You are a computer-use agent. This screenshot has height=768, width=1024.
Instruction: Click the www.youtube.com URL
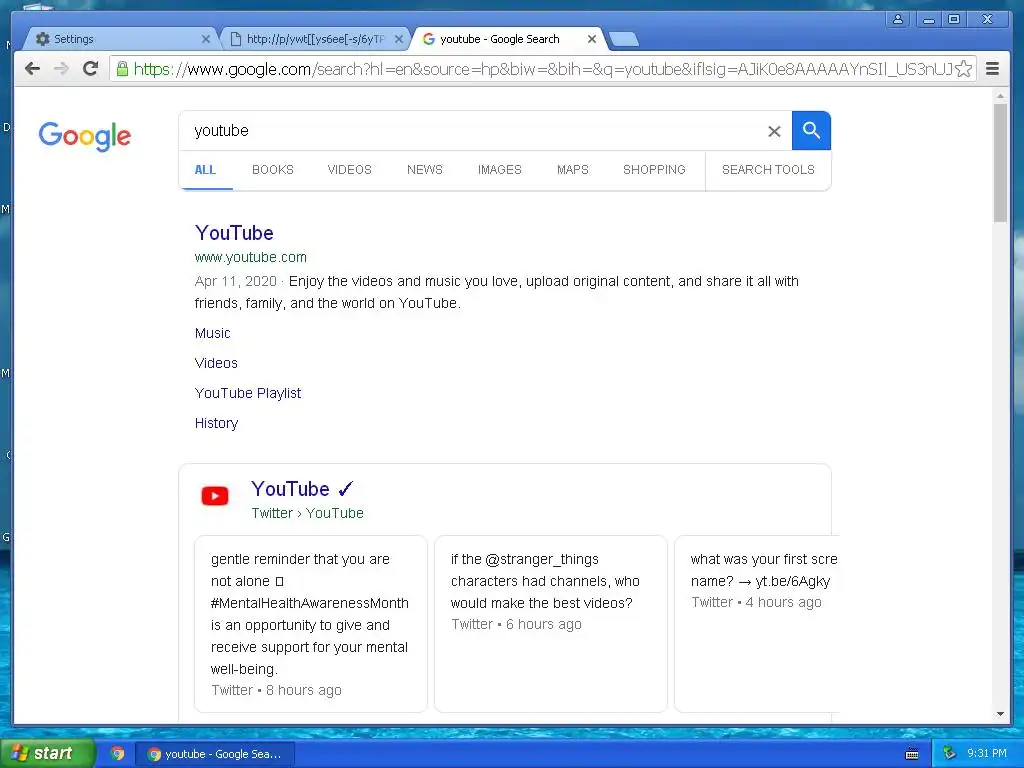point(251,257)
